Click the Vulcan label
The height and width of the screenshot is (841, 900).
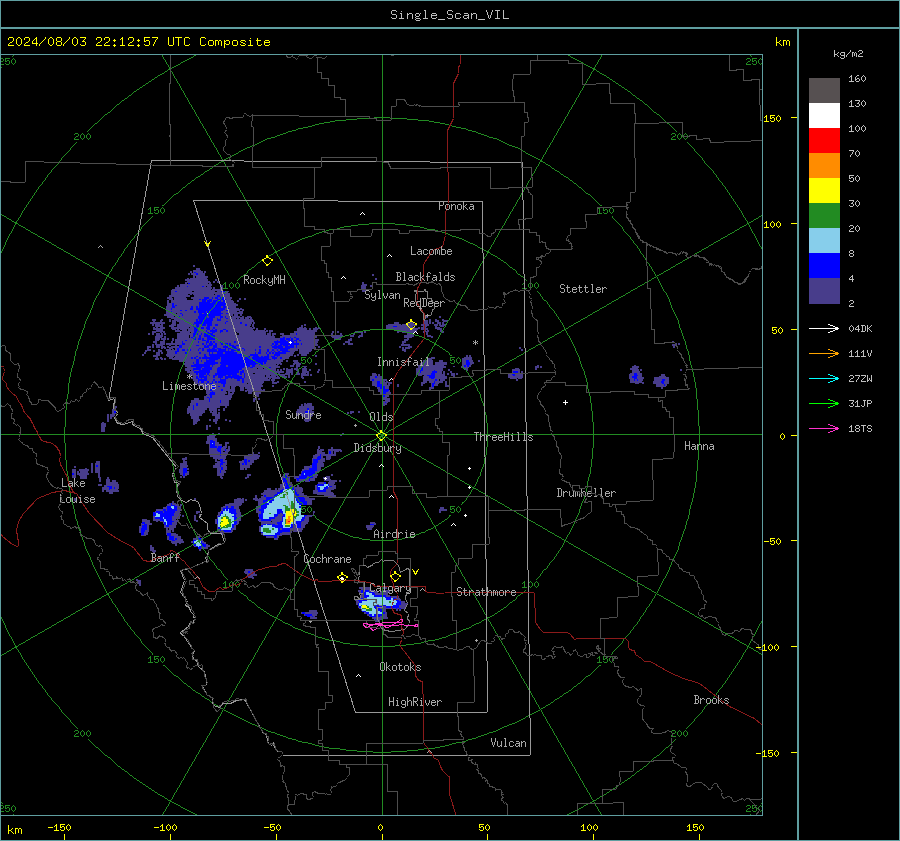pos(508,743)
